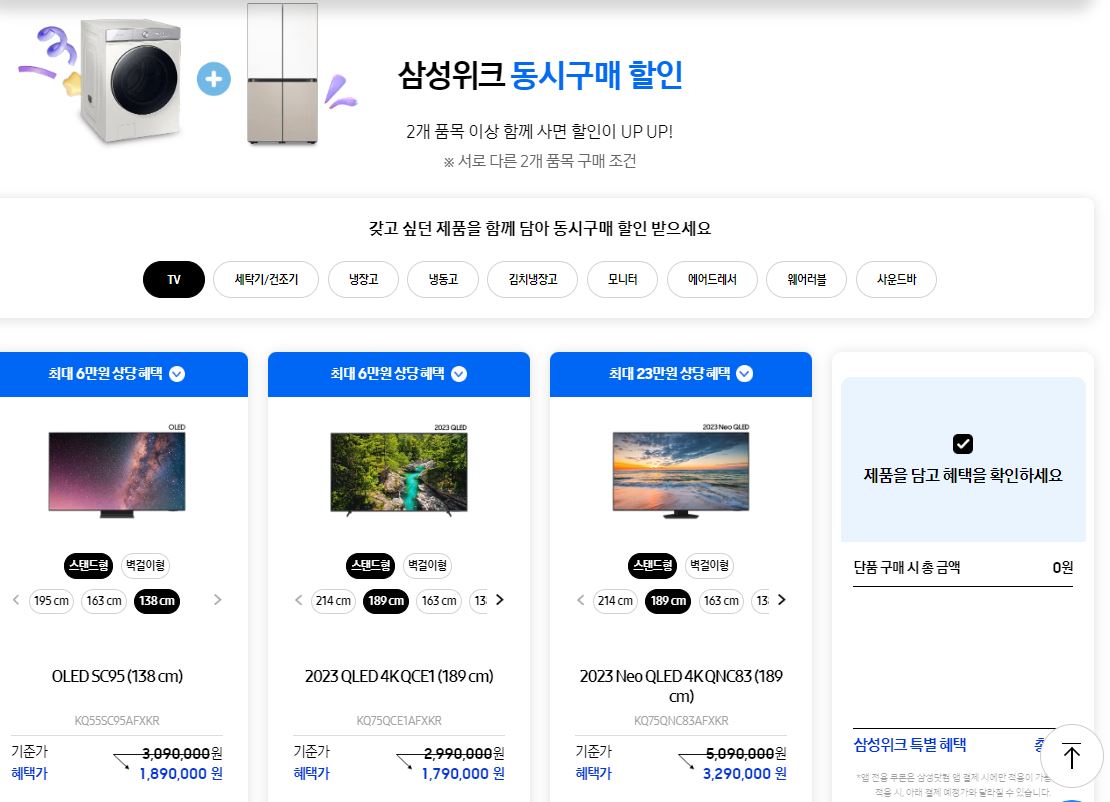
Task: Expand 최대 23만원 benefit chevron on QNC83
Action: [745, 374]
